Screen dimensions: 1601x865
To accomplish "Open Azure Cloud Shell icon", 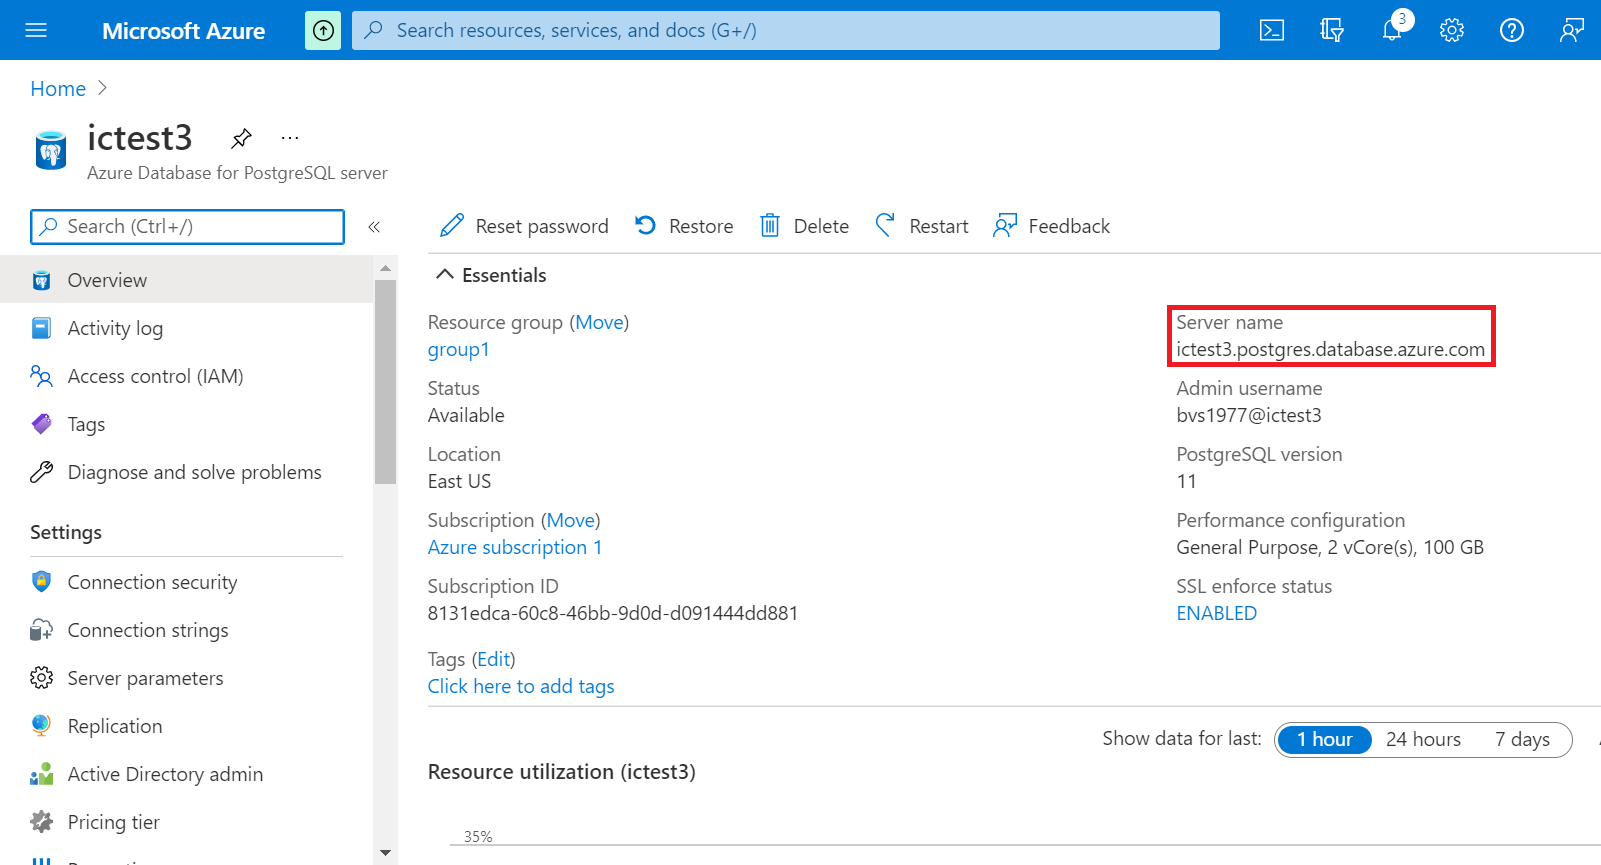I will pyautogui.click(x=1271, y=30).
